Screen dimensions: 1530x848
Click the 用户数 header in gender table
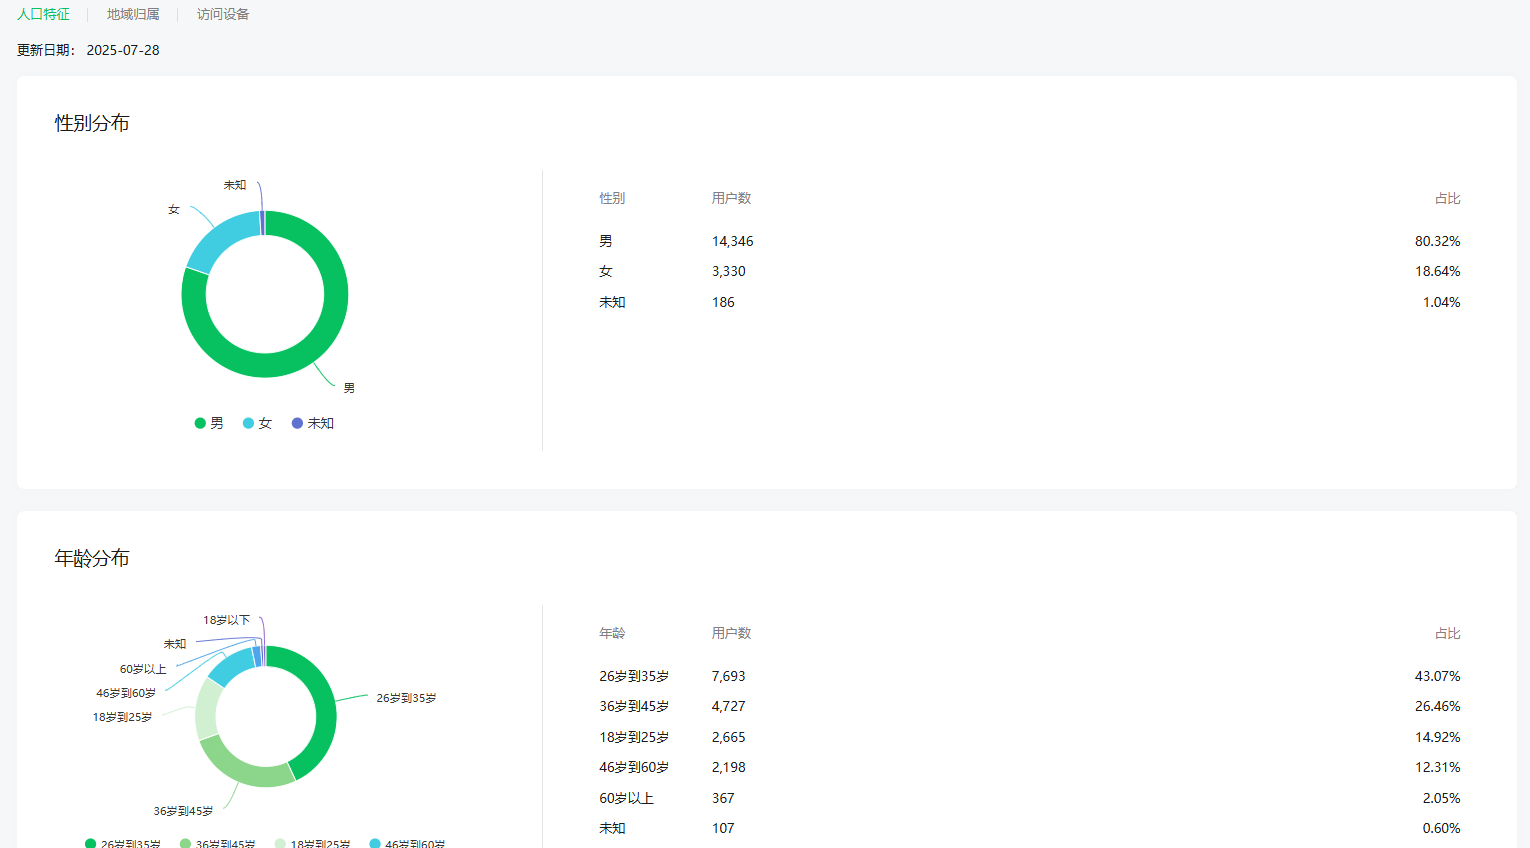point(731,198)
